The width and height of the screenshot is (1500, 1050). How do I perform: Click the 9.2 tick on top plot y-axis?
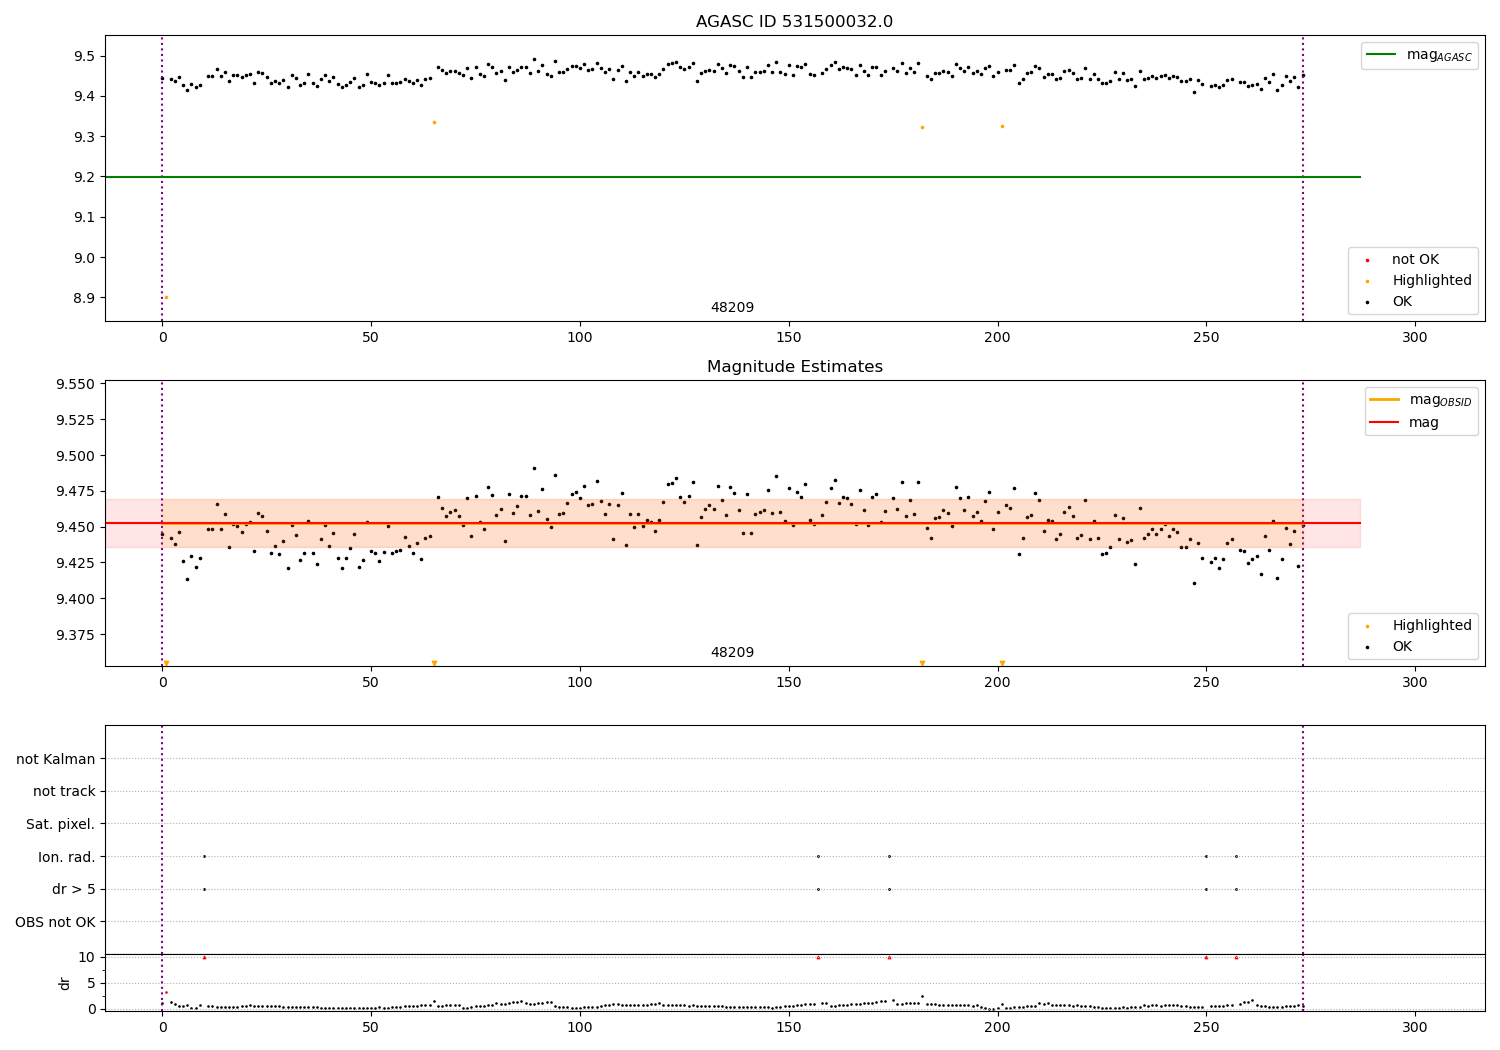pyautogui.click(x=85, y=177)
